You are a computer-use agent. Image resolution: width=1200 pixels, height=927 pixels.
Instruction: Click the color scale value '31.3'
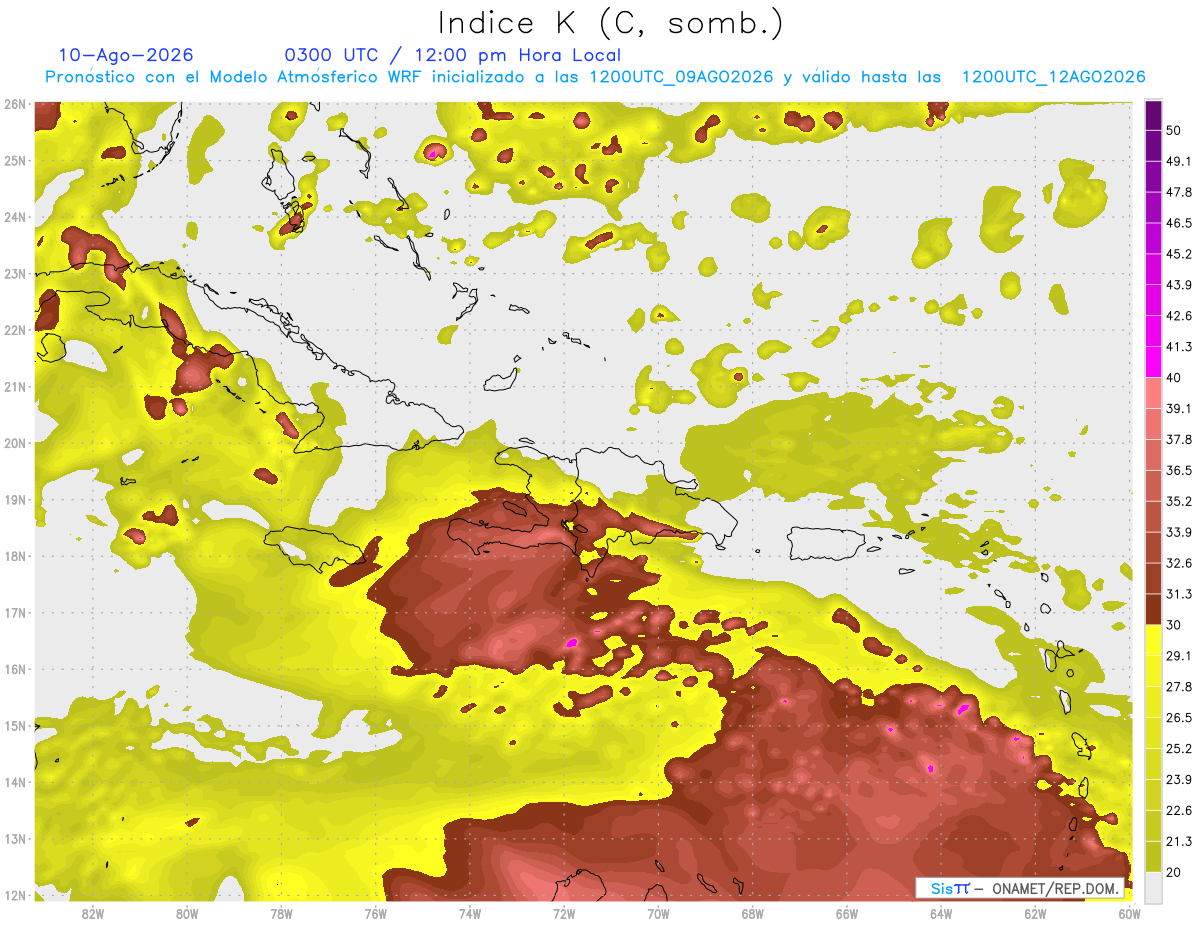1178,594
